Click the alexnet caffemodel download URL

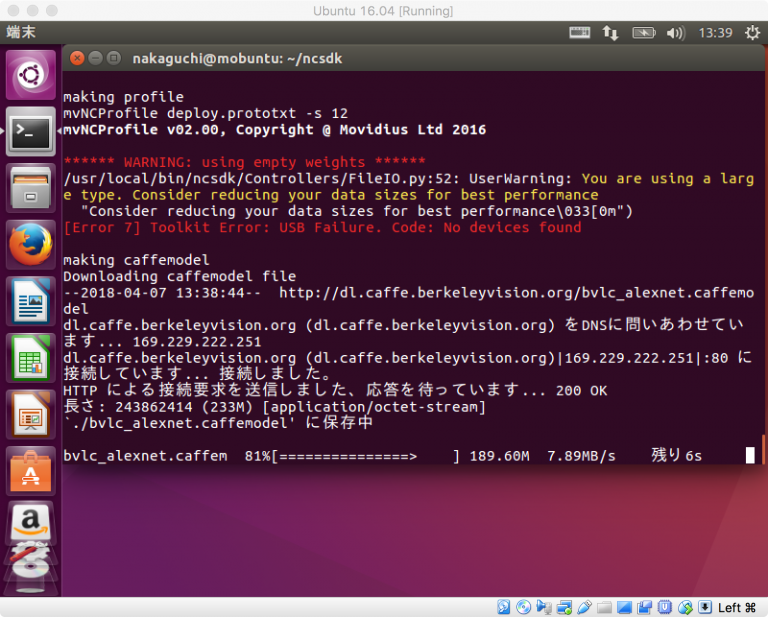[x=516, y=293]
